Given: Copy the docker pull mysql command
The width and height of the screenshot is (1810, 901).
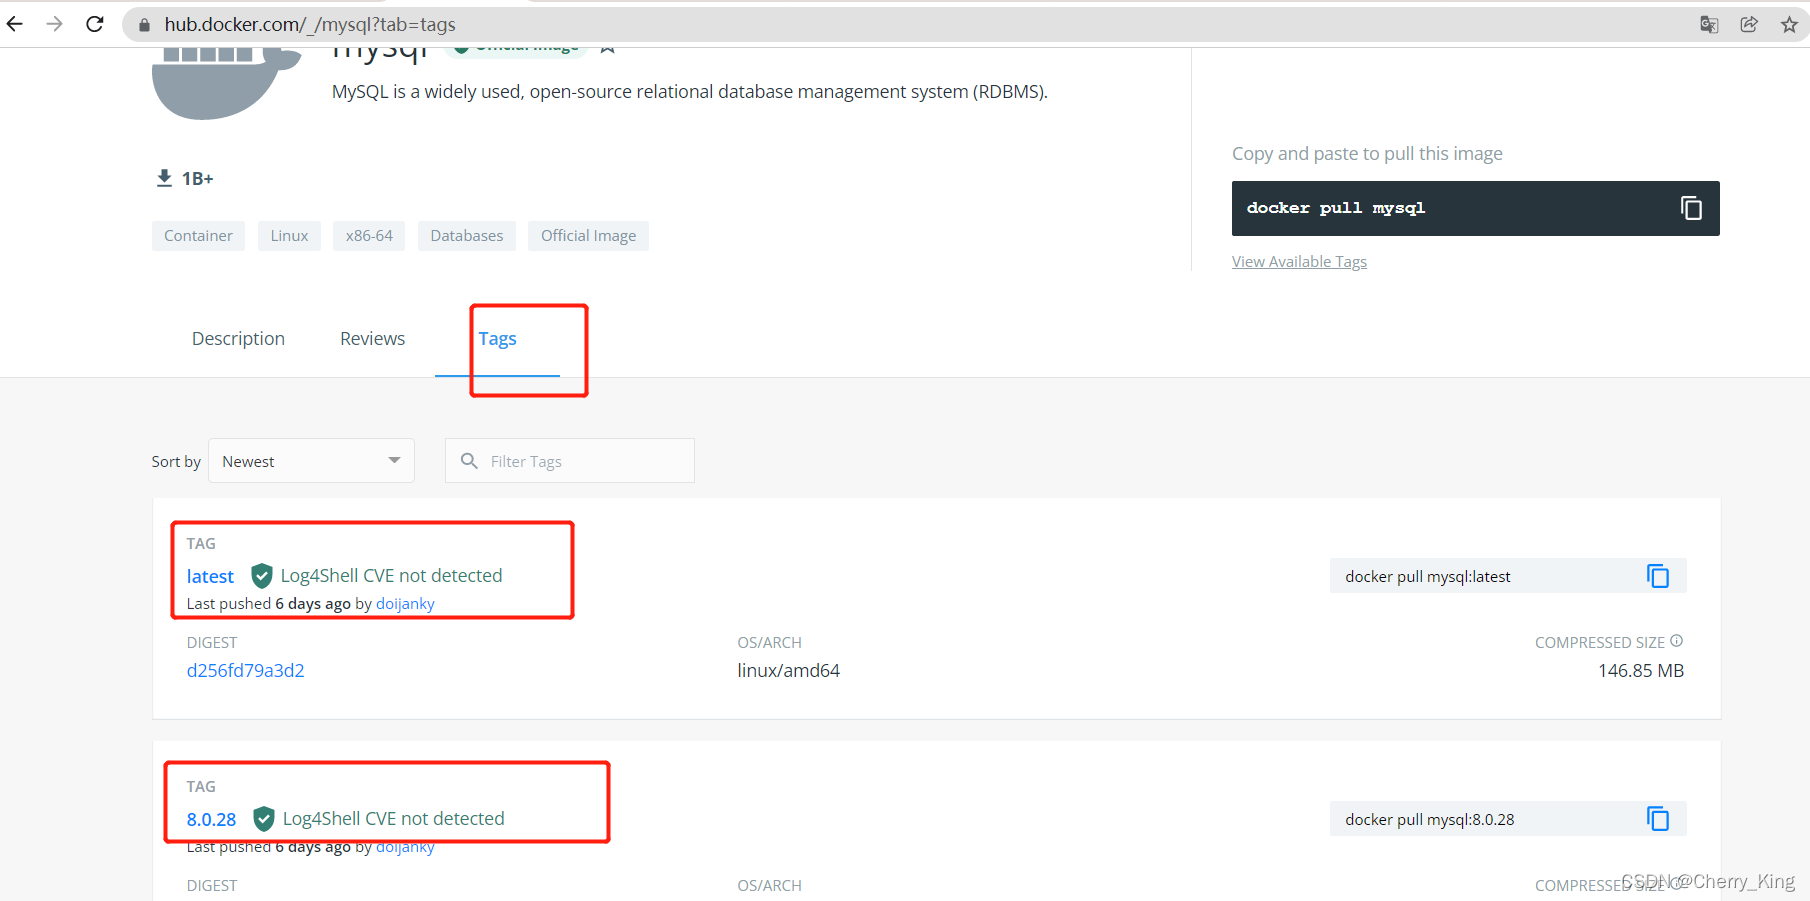Looking at the screenshot, I should (1691, 208).
